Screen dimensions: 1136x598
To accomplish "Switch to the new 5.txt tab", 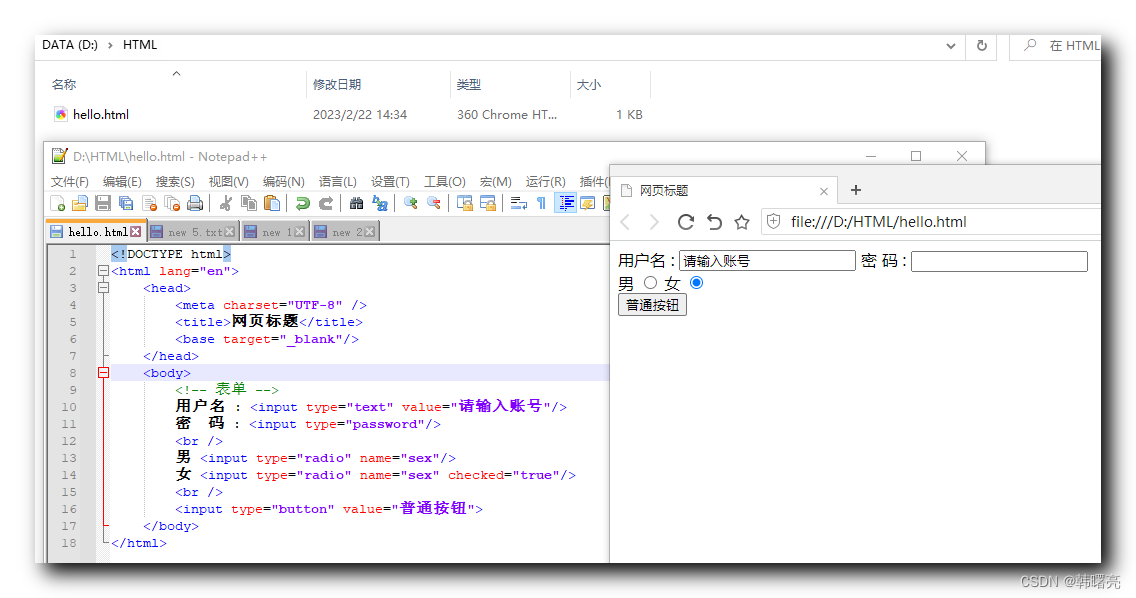I will pos(194,232).
